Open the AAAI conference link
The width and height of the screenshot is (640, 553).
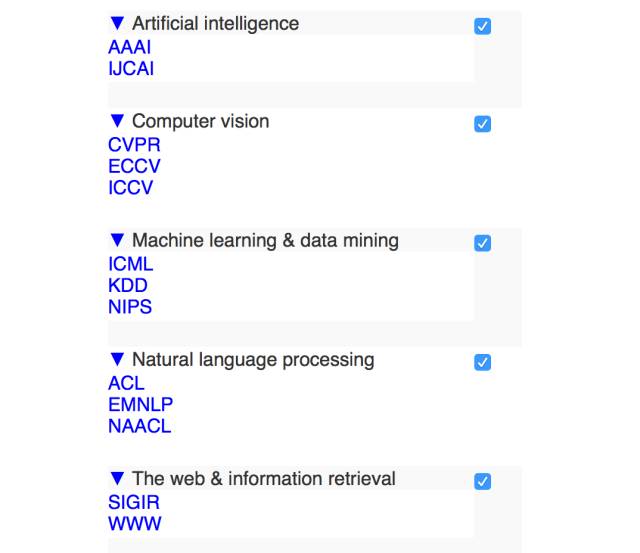coord(130,47)
